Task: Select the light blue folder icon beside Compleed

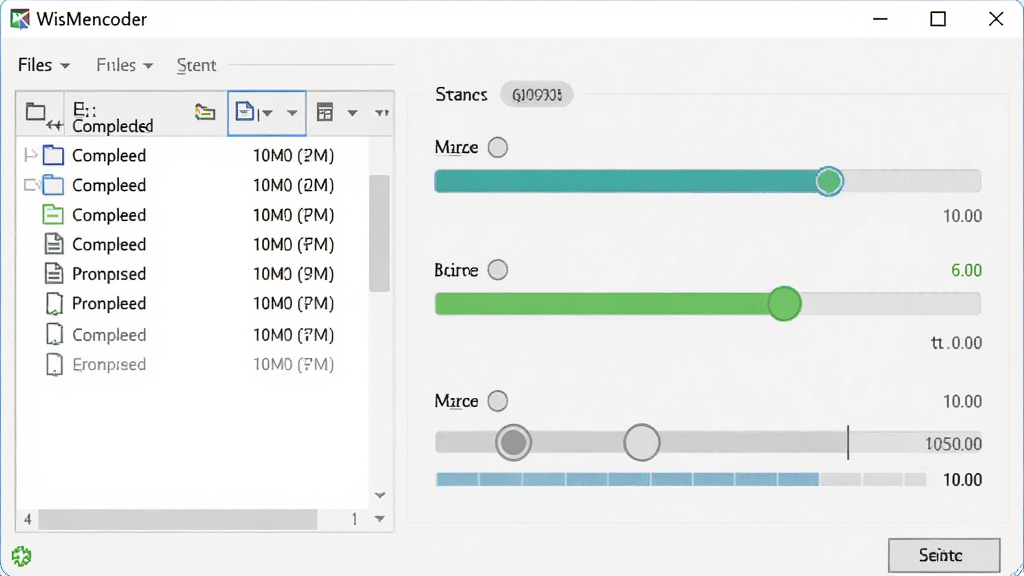Action: (x=53, y=185)
